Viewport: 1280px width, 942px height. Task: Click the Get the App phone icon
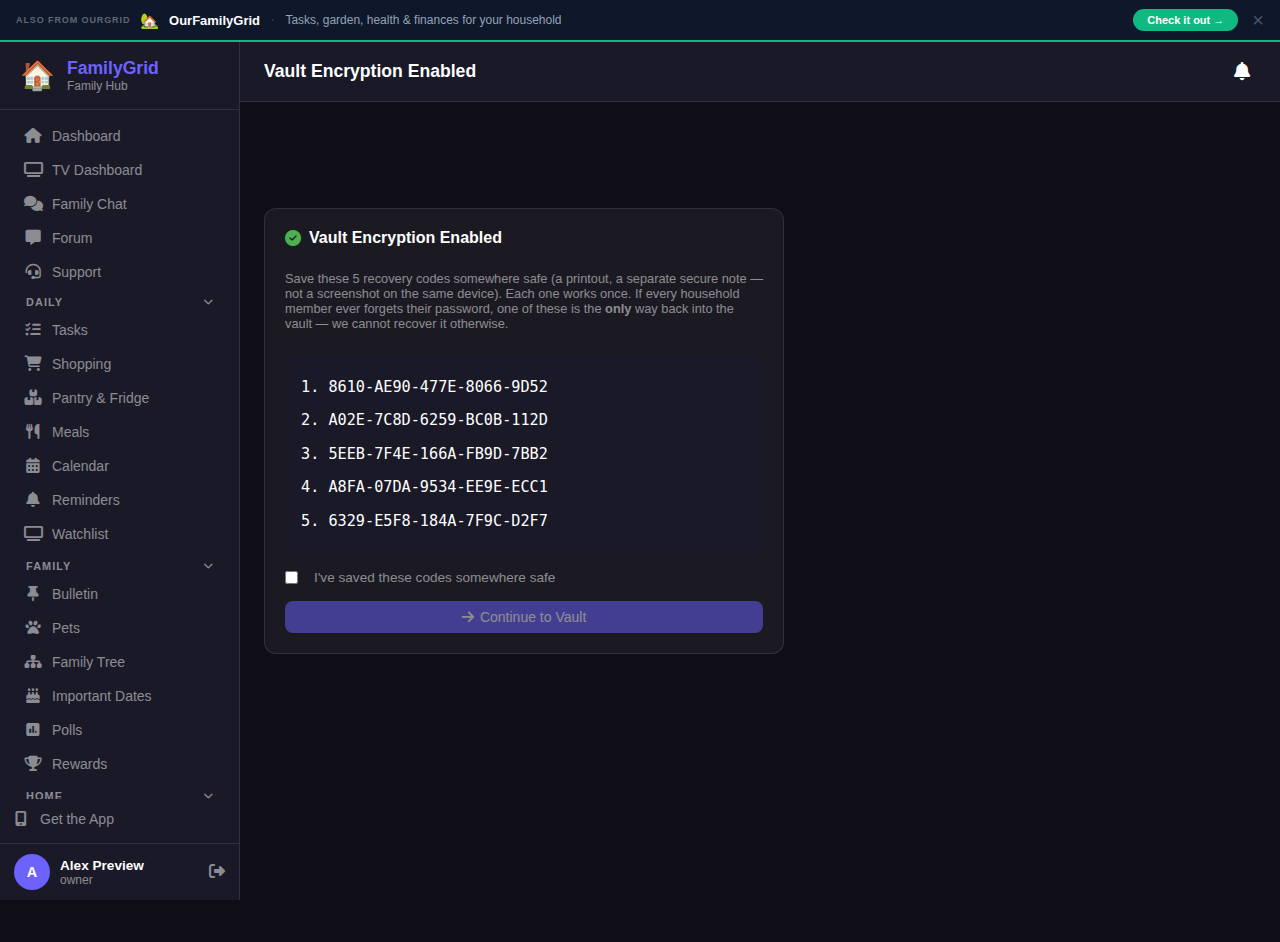21,819
